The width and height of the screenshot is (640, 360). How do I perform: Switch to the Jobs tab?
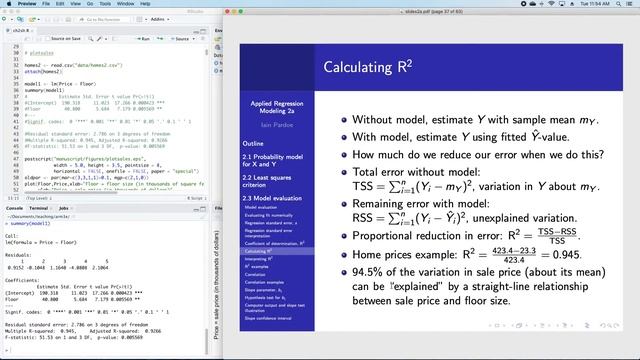coord(64,209)
